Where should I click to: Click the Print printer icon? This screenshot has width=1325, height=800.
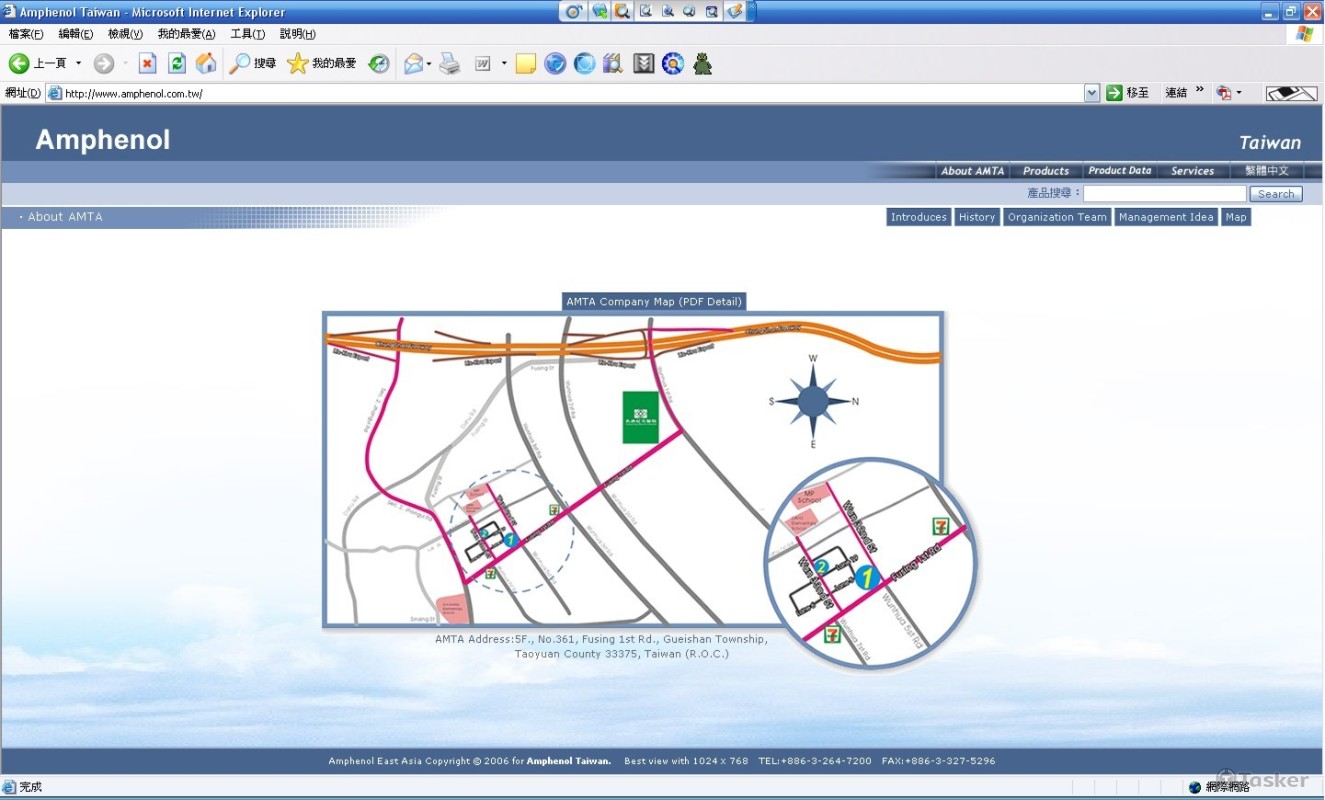450,64
